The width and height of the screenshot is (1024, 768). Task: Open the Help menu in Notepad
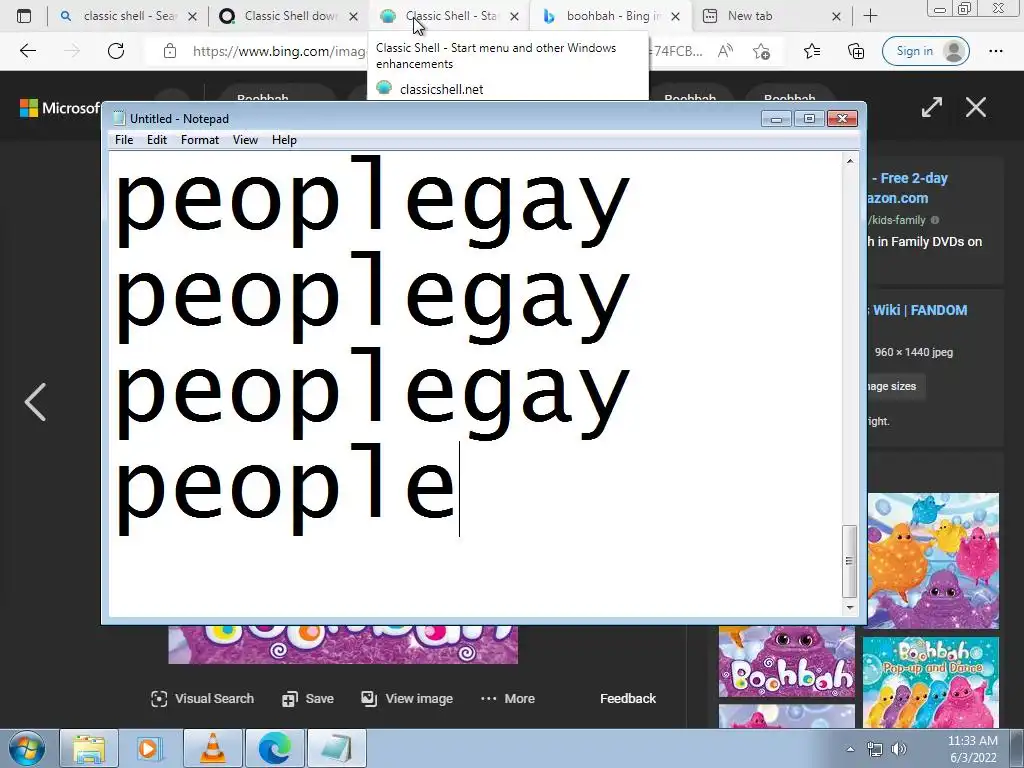(284, 140)
